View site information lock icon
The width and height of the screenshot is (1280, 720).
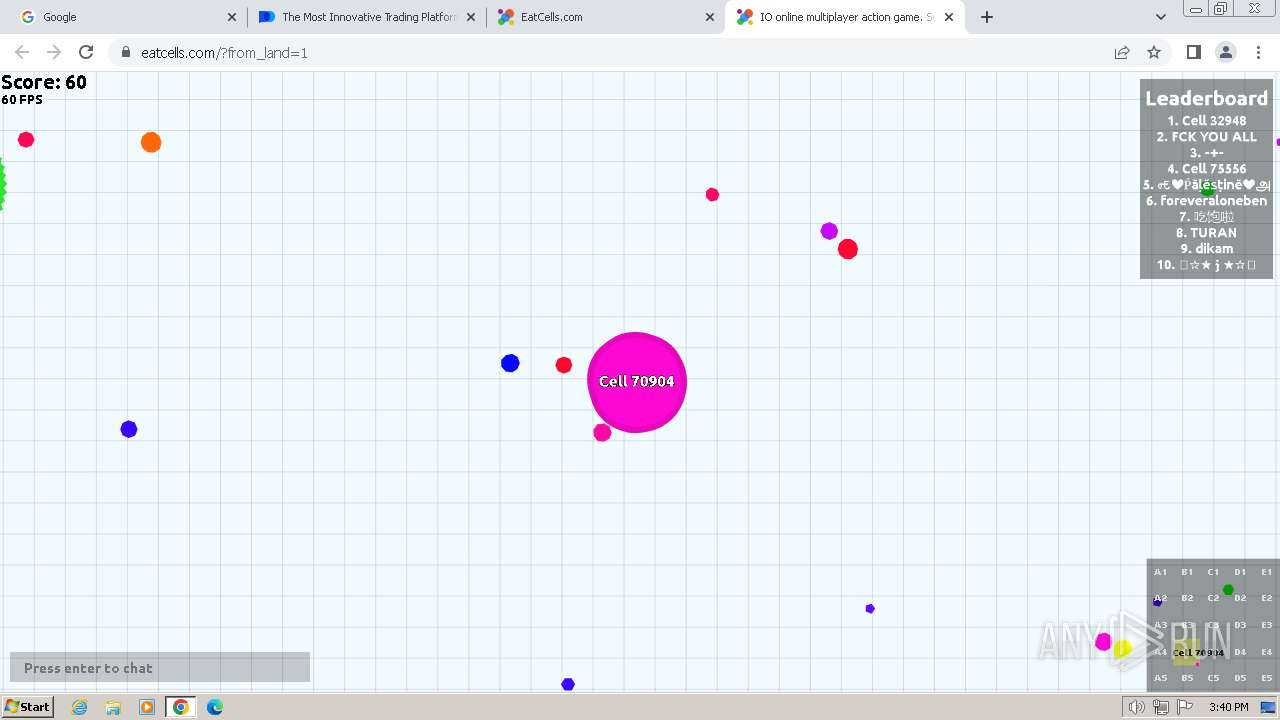pyautogui.click(x=125, y=52)
